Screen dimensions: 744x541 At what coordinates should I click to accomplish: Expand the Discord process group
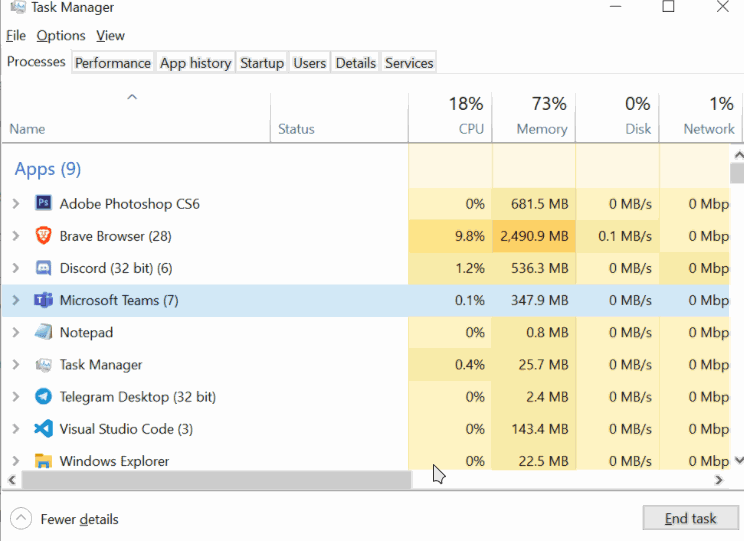(16, 268)
